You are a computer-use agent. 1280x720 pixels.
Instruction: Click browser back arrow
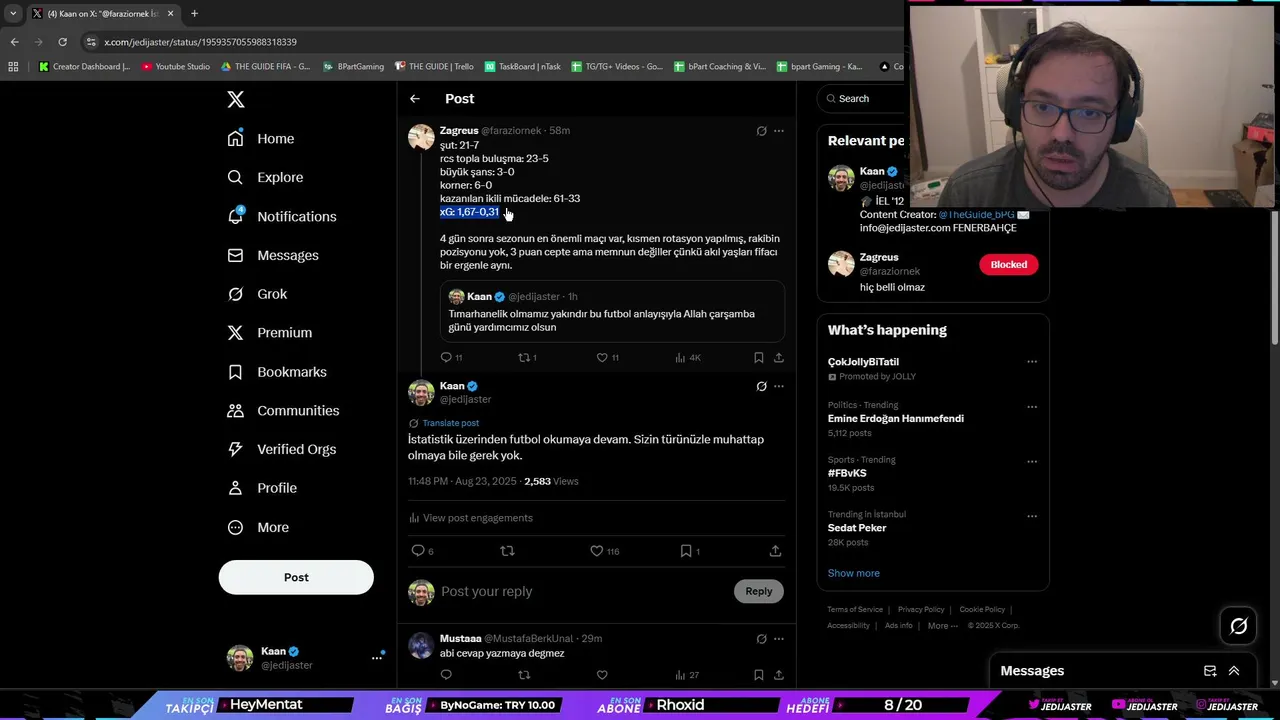(x=14, y=42)
